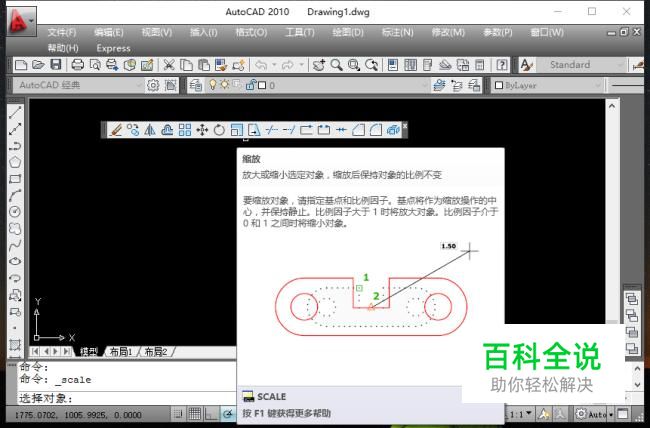Open the layer 0 dropdown list
This screenshot has width=650, height=428.
tap(315, 85)
